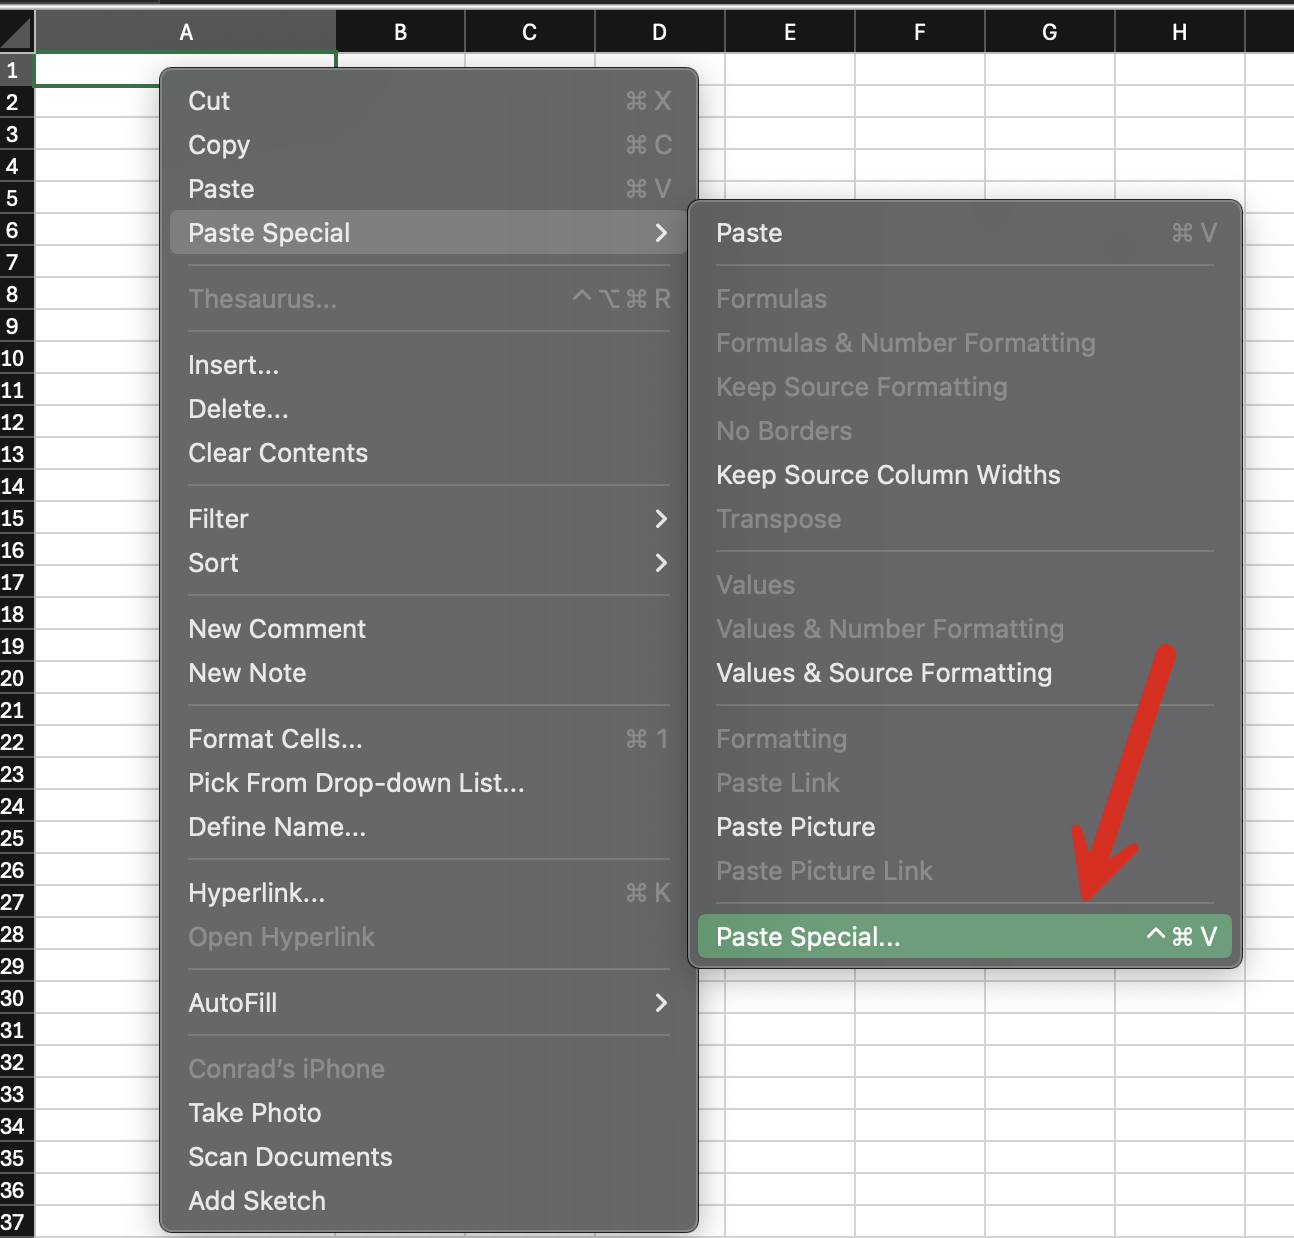1294x1238 pixels.
Task: Click column E header
Action: [x=790, y=33]
